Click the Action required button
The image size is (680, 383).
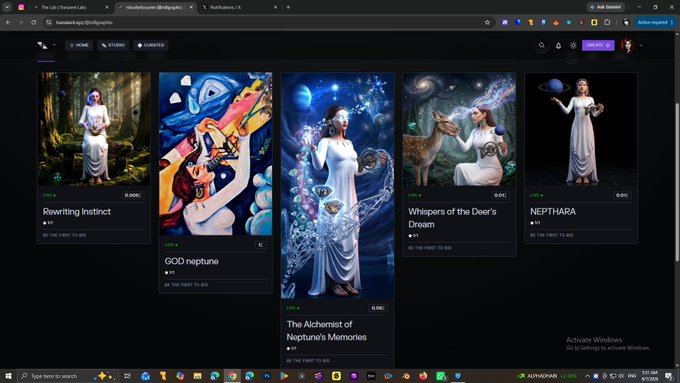tap(655, 22)
